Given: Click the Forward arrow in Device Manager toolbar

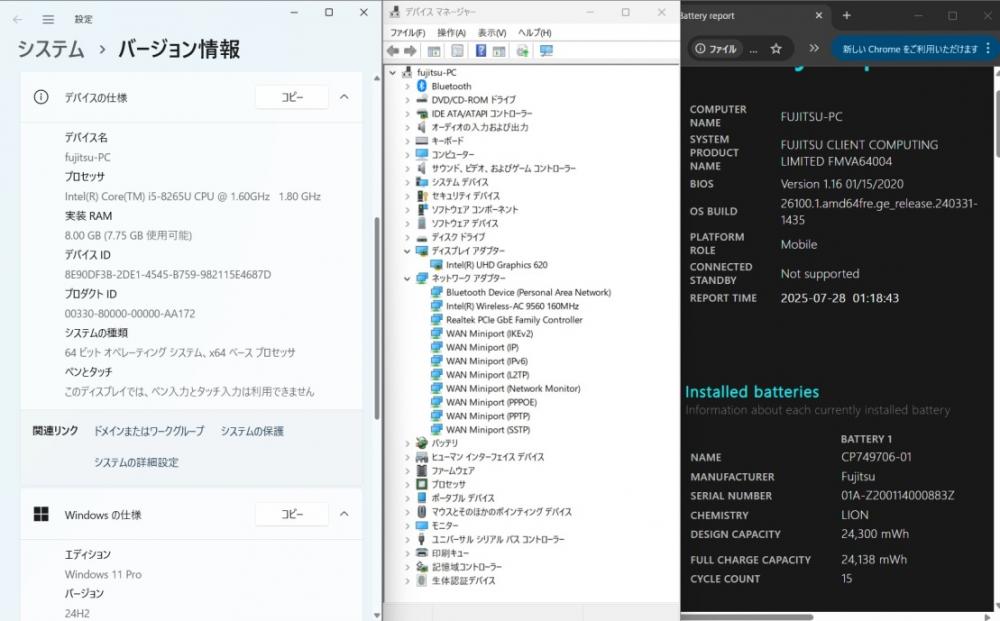Looking at the screenshot, I should coord(410,51).
